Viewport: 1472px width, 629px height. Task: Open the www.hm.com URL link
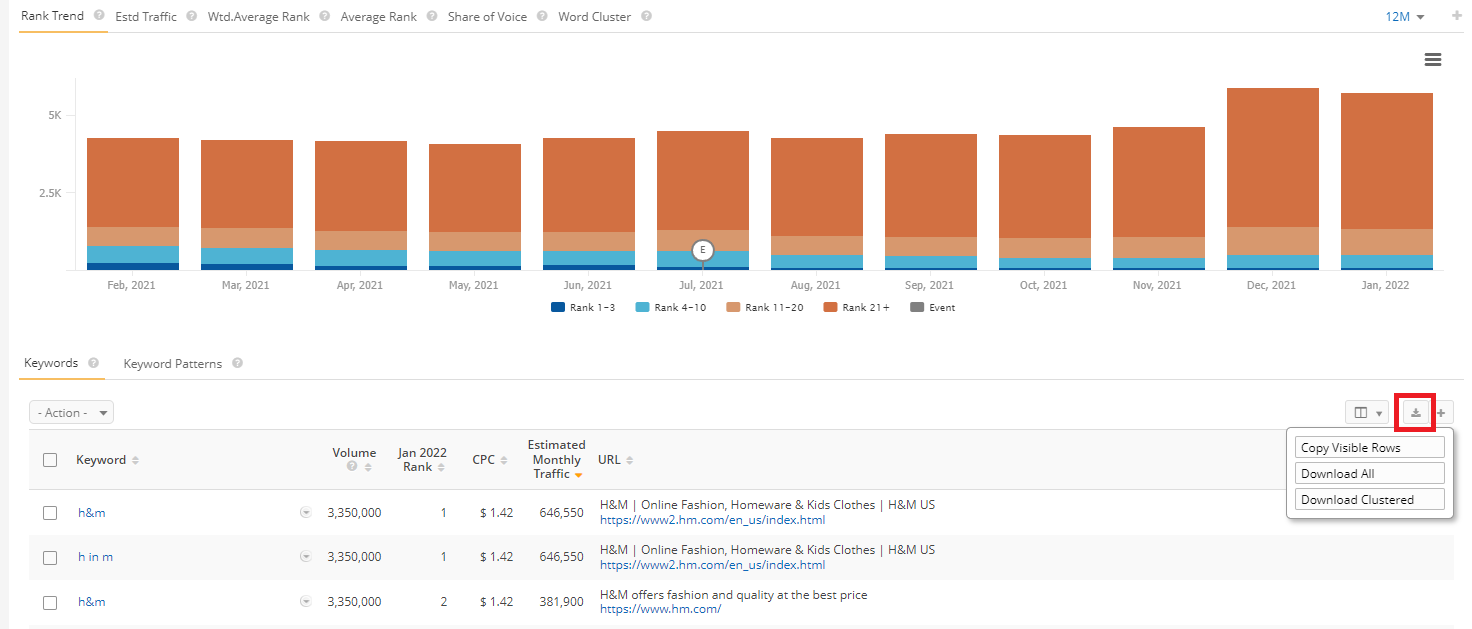tap(660, 609)
